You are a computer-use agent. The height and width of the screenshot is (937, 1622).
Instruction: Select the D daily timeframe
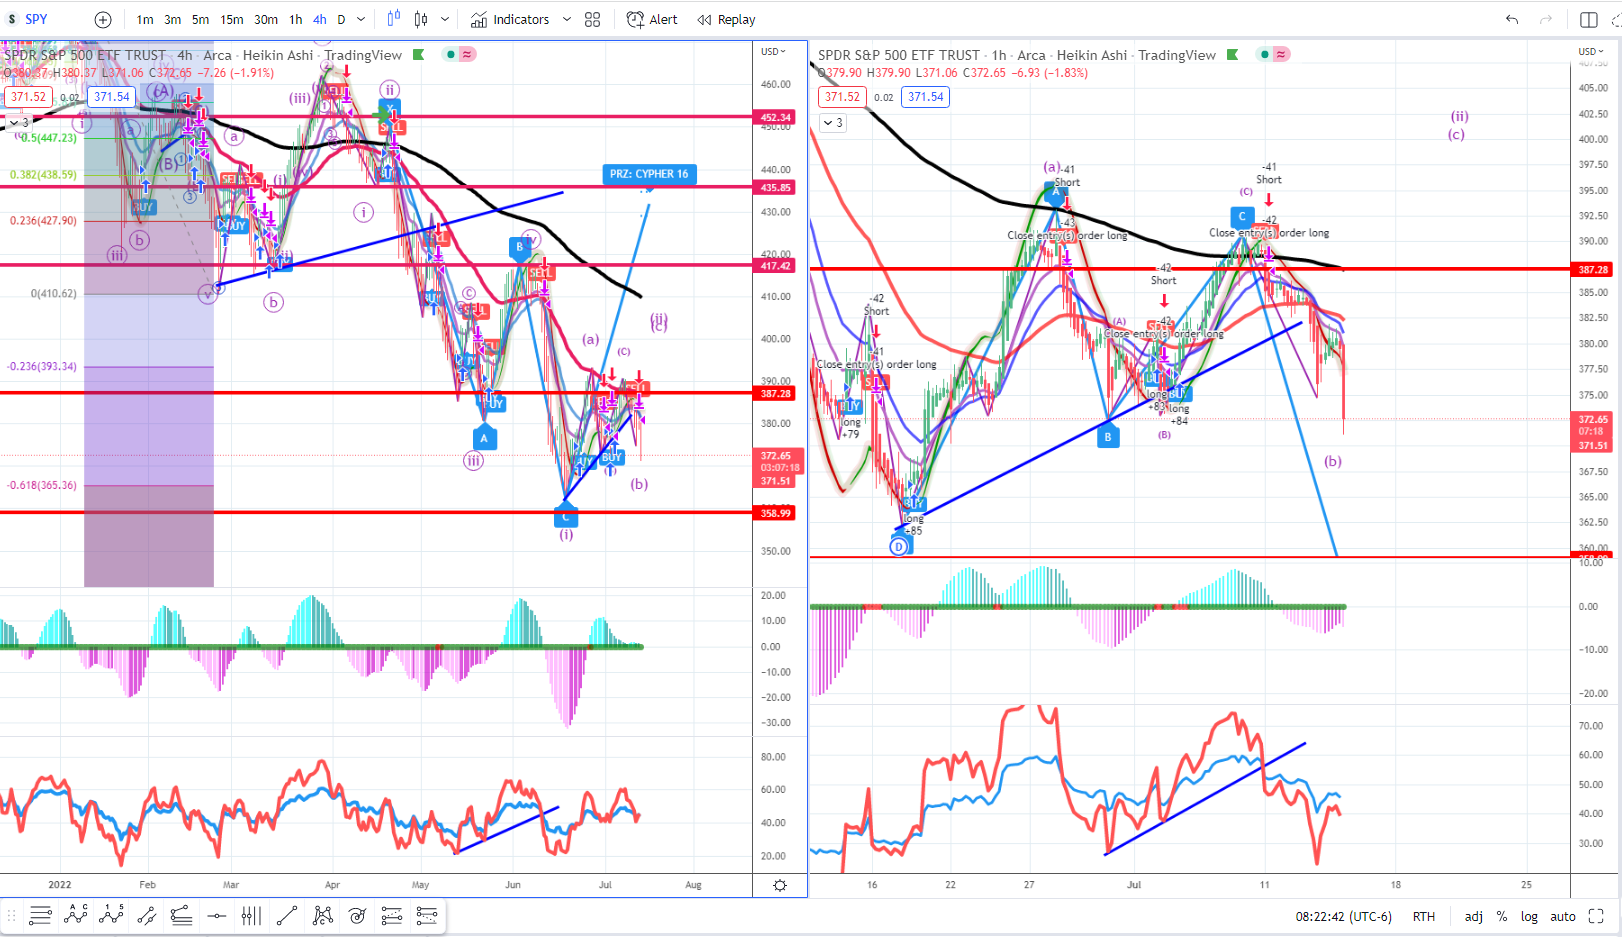(341, 19)
